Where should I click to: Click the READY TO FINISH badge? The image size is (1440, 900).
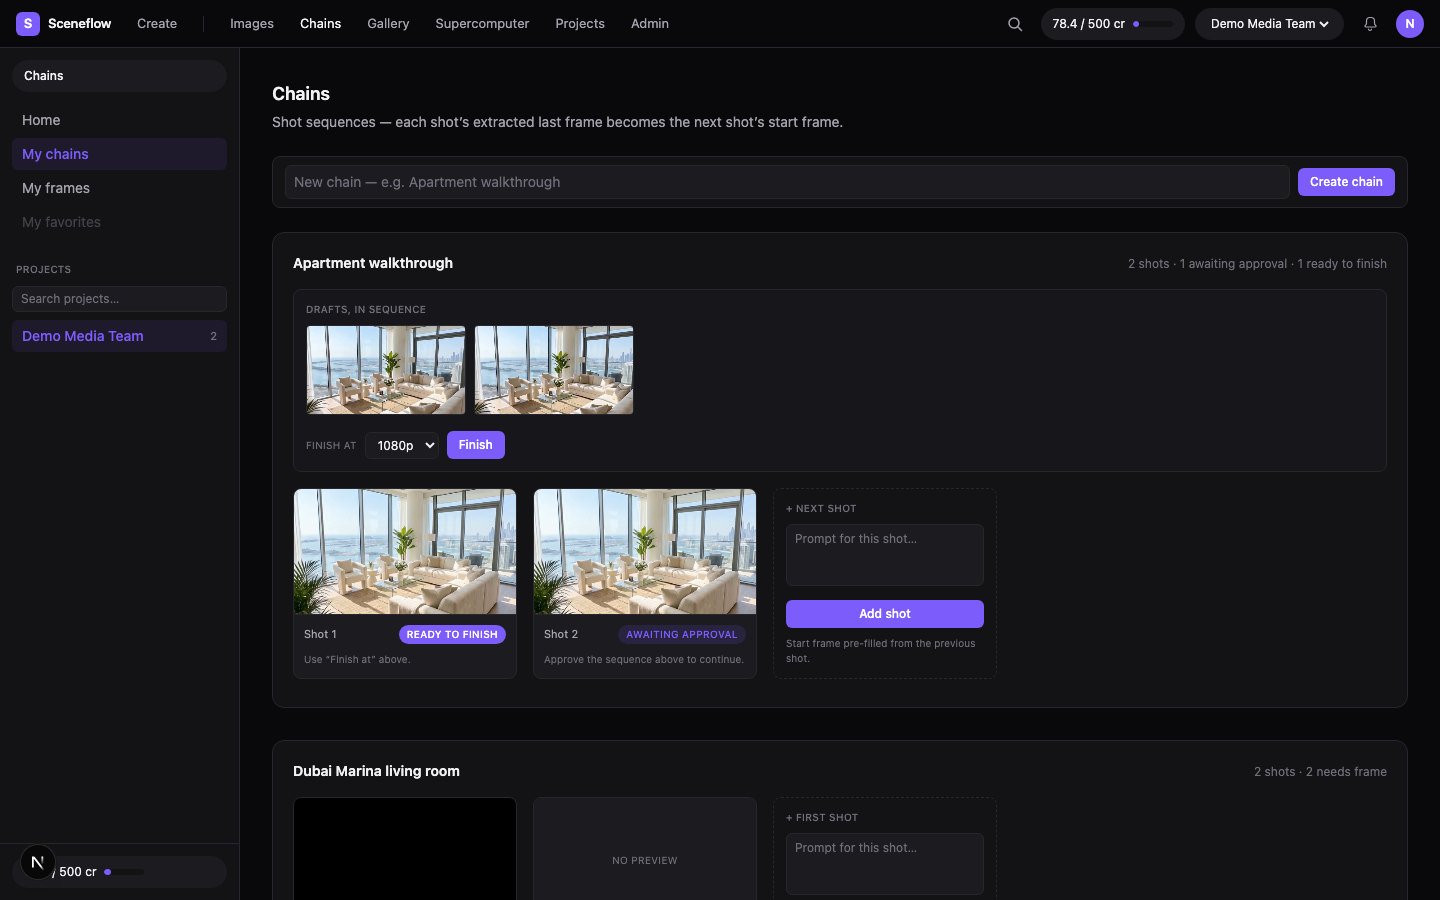tap(452, 634)
